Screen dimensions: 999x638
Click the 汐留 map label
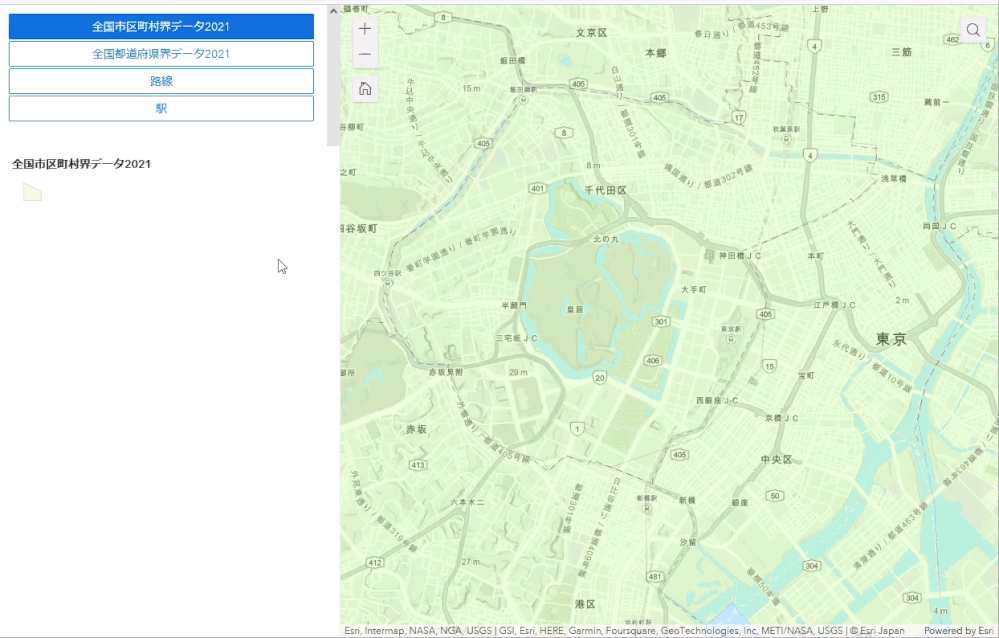pos(687,542)
